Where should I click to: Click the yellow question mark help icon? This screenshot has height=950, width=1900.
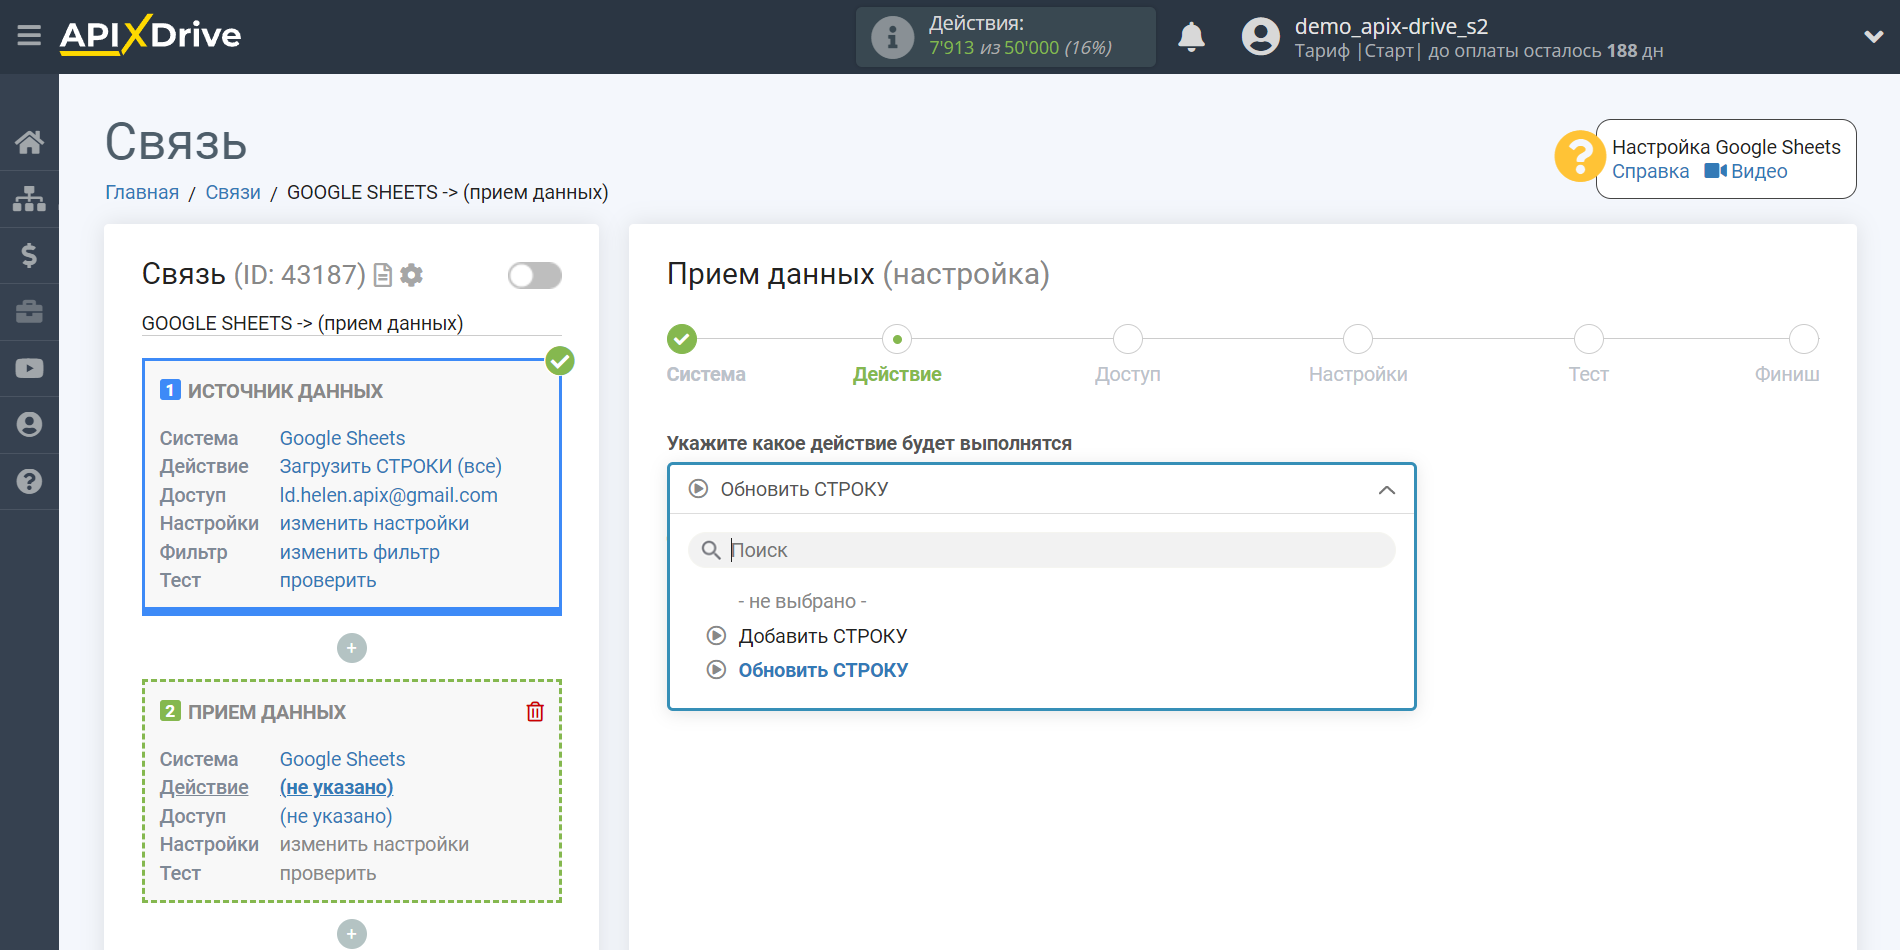1579,157
